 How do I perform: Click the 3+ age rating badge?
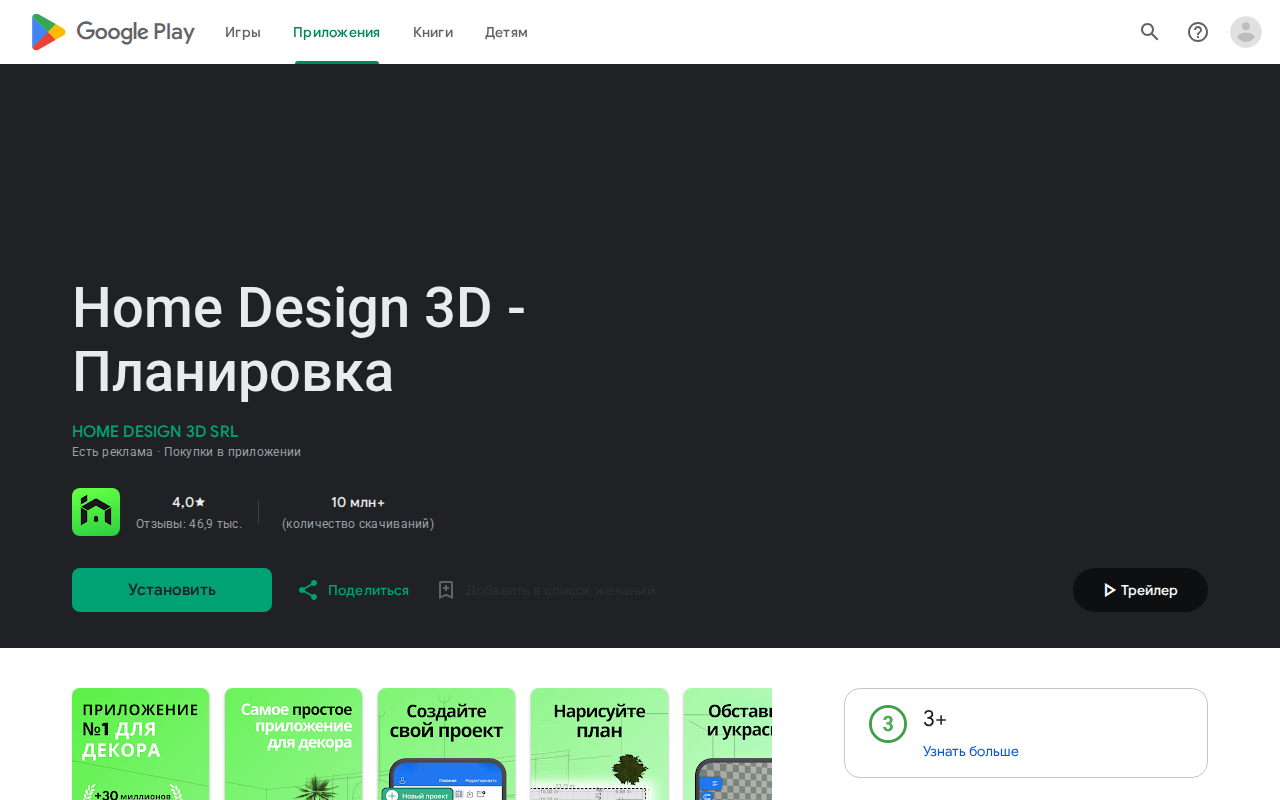click(x=888, y=724)
